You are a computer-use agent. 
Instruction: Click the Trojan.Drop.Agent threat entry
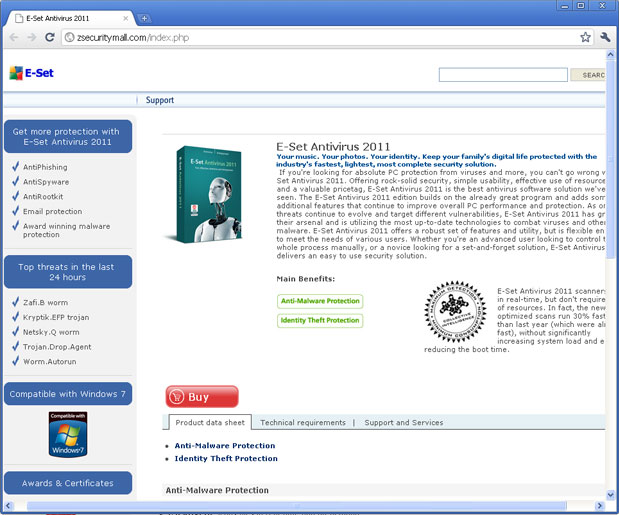click(57, 347)
